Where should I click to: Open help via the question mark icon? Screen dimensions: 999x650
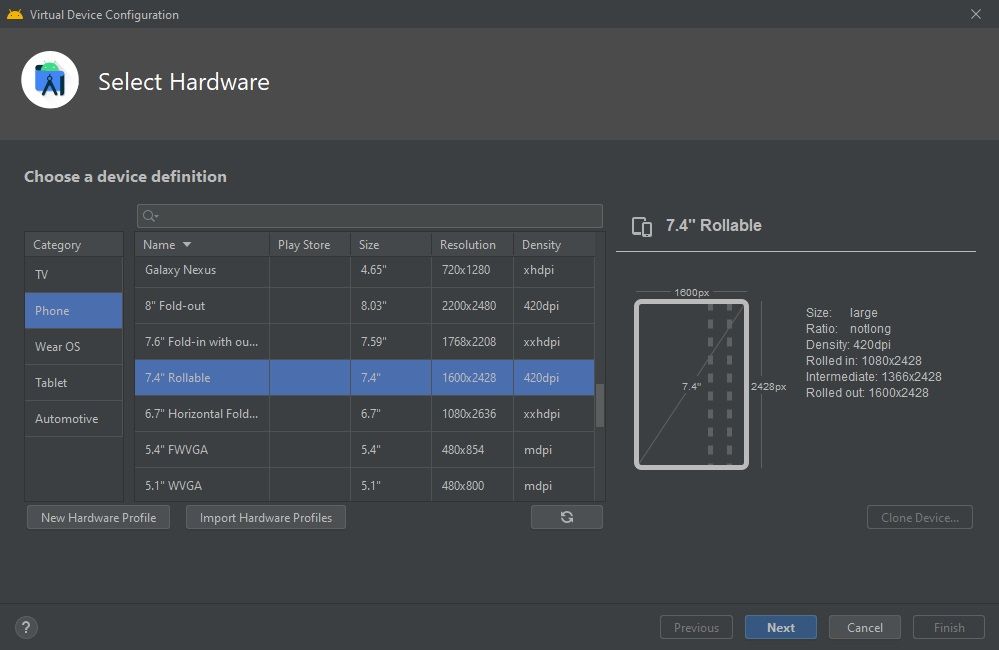(26, 627)
